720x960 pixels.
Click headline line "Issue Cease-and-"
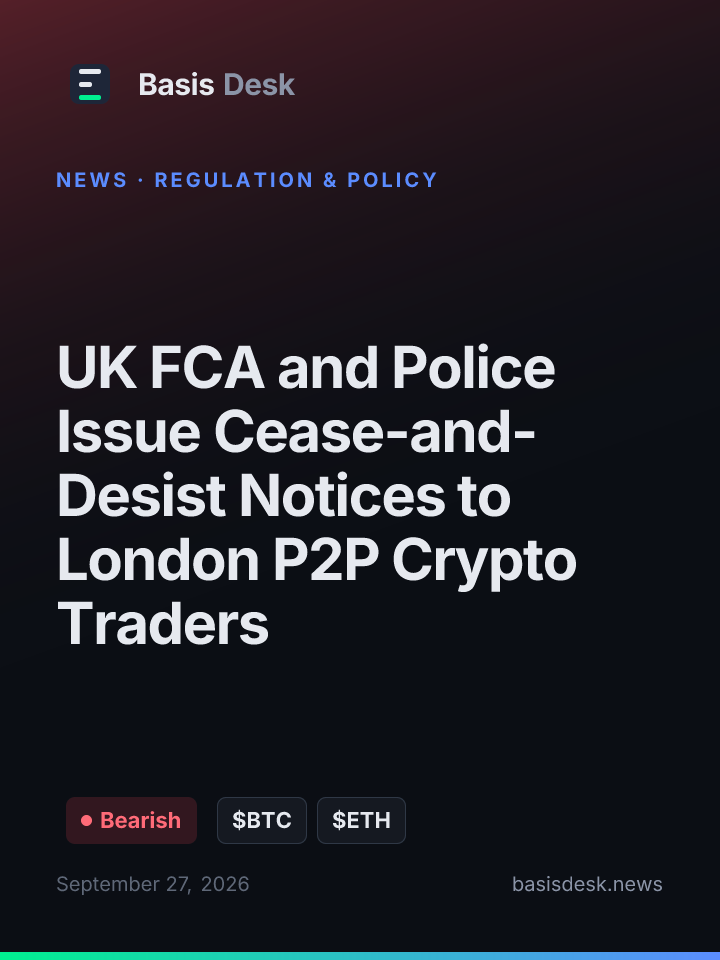pyautogui.click(x=296, y=432)
